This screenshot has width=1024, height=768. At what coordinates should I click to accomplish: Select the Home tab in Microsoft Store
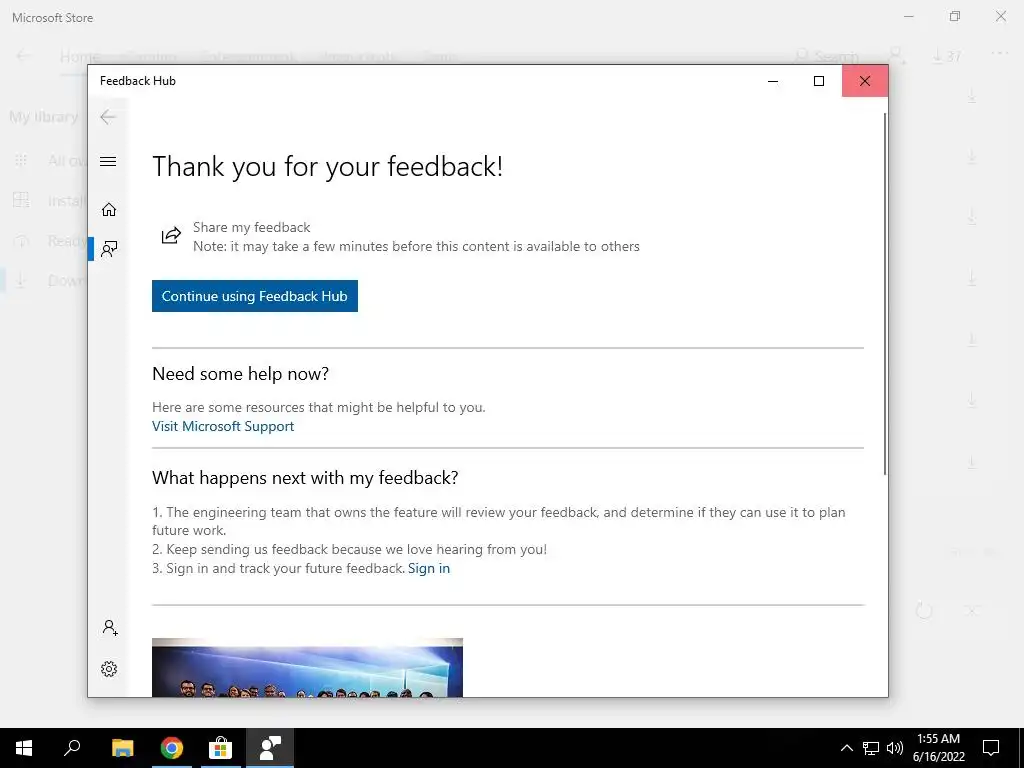tap(80, 57)
